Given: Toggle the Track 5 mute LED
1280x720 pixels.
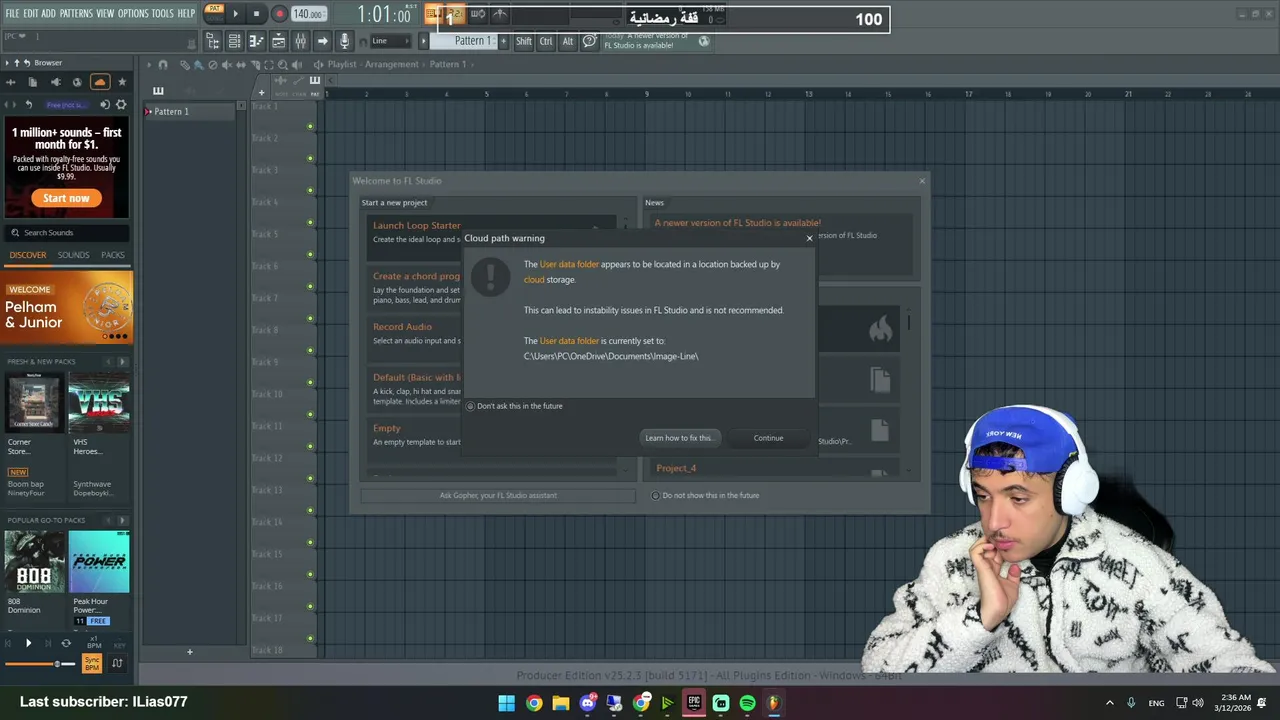Looking at the screenshot, I should pos(310,254).
